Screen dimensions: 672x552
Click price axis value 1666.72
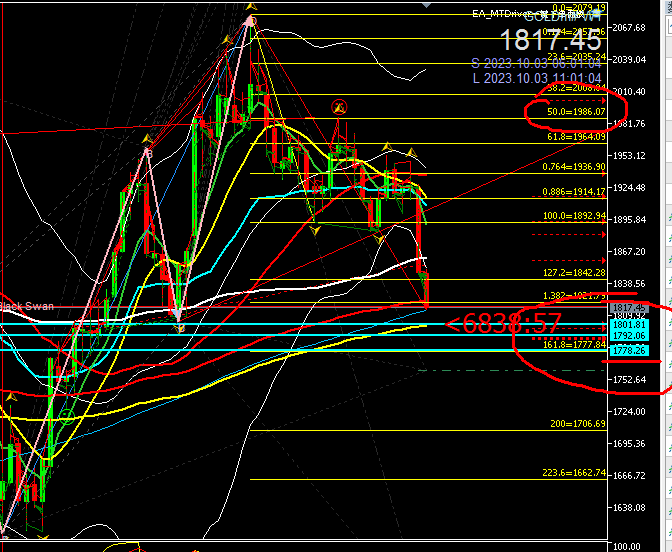point(629,476)
